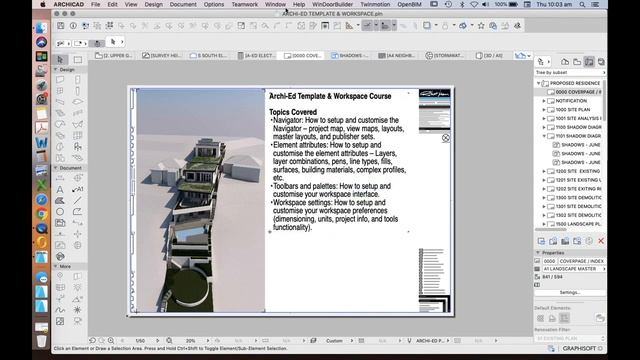Click the zoom-in magnifier in bottom bar
The width and height of the screenshot is (640, 360).
111,340
